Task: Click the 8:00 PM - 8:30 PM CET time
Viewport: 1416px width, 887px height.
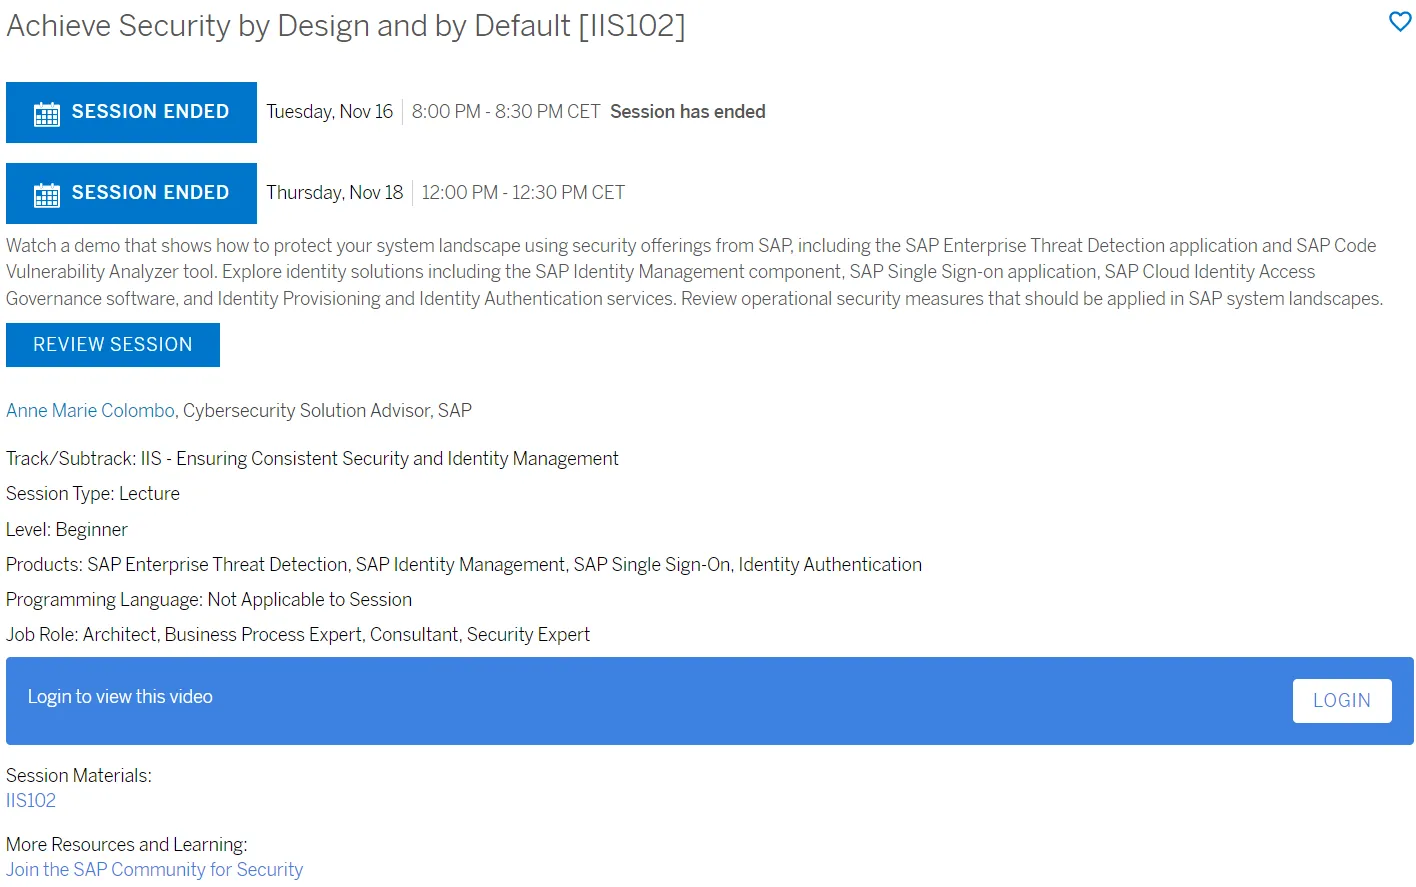Action: 505,112
